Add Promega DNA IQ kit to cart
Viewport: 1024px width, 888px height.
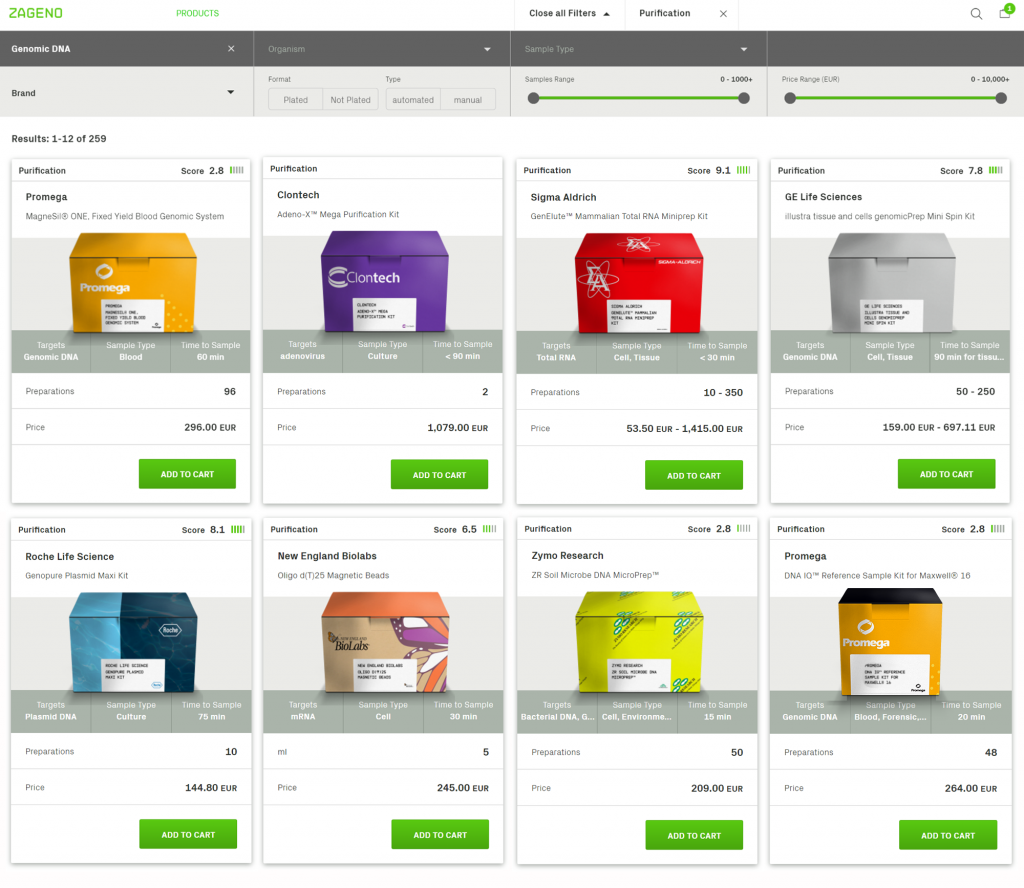[x=948, y=835]
